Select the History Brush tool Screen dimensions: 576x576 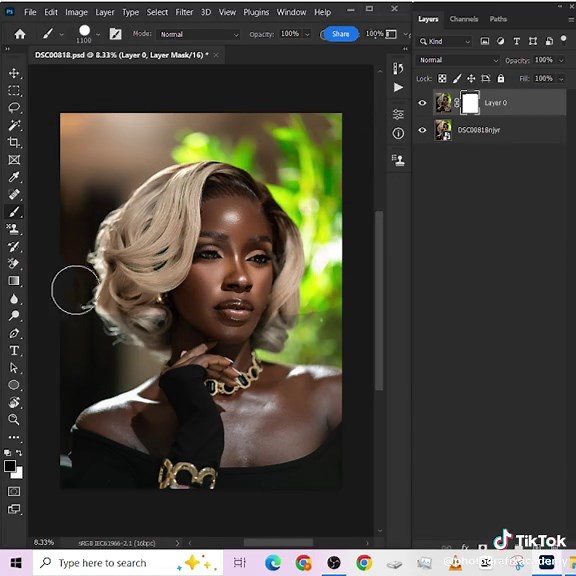14,246
